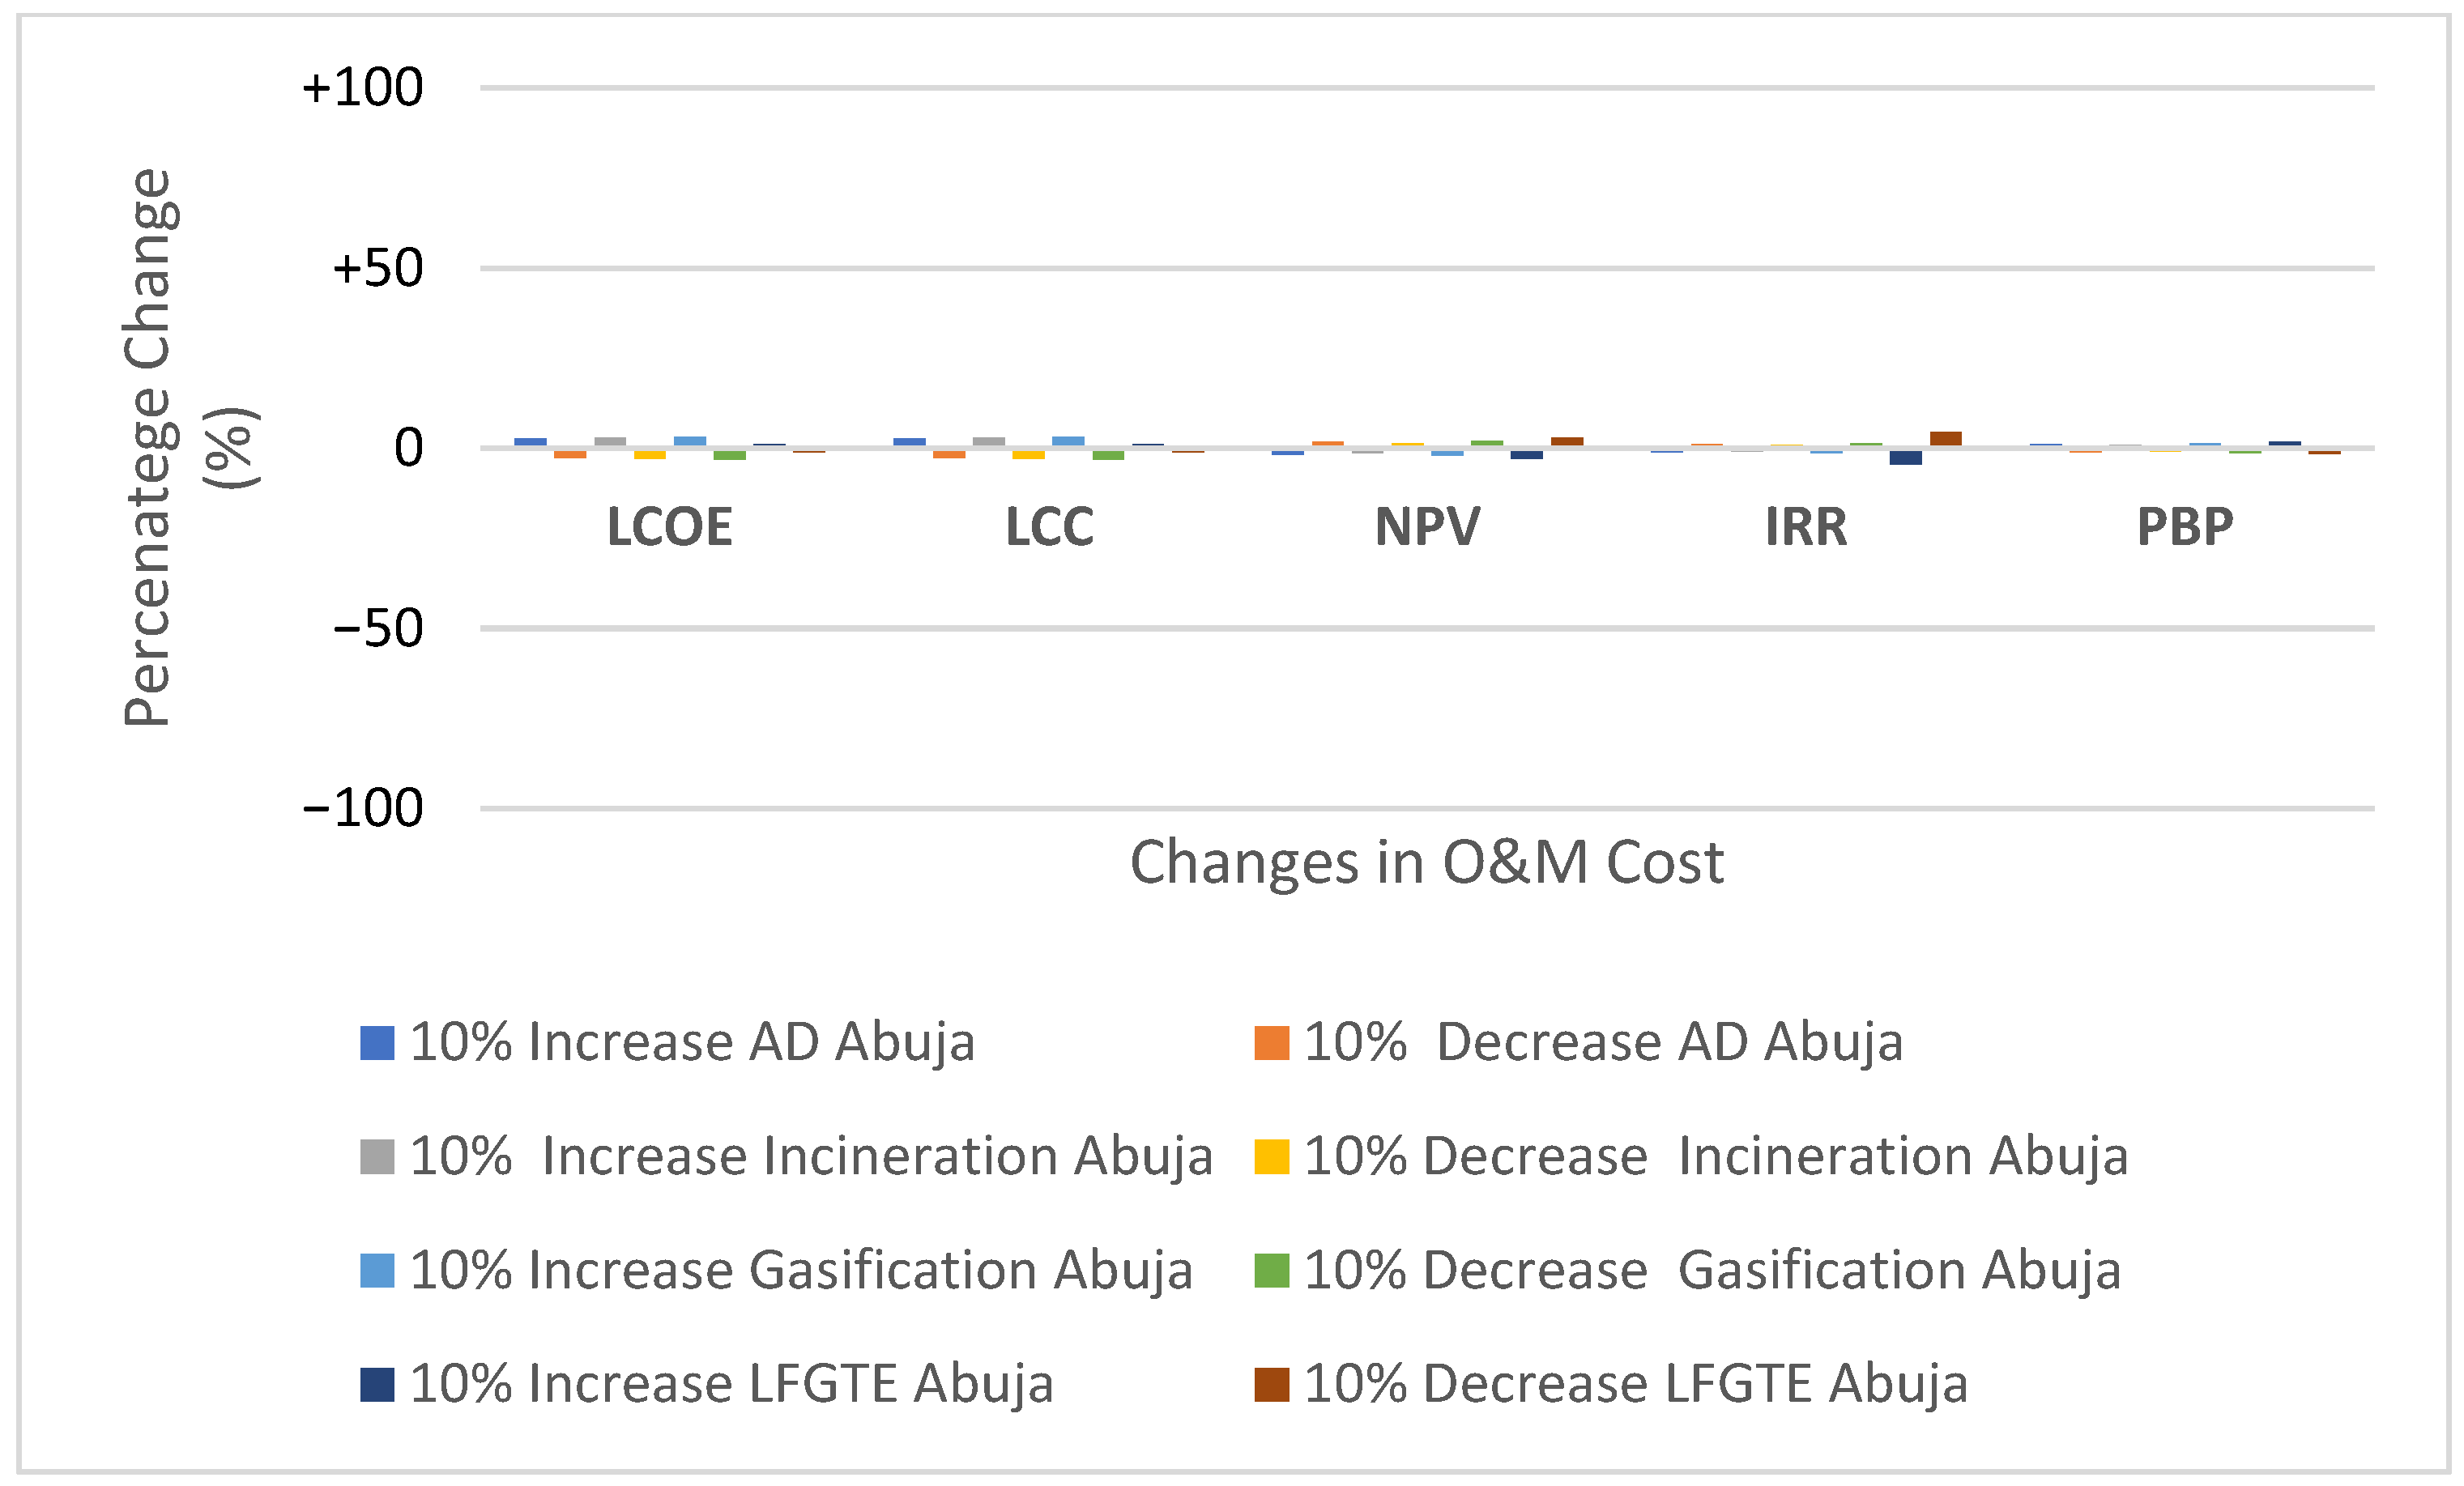Image resolution: width=2464 pixels, height=1486 pixels.
Task: Select the −50 y-axis tick label
Action: pos(378,629)
